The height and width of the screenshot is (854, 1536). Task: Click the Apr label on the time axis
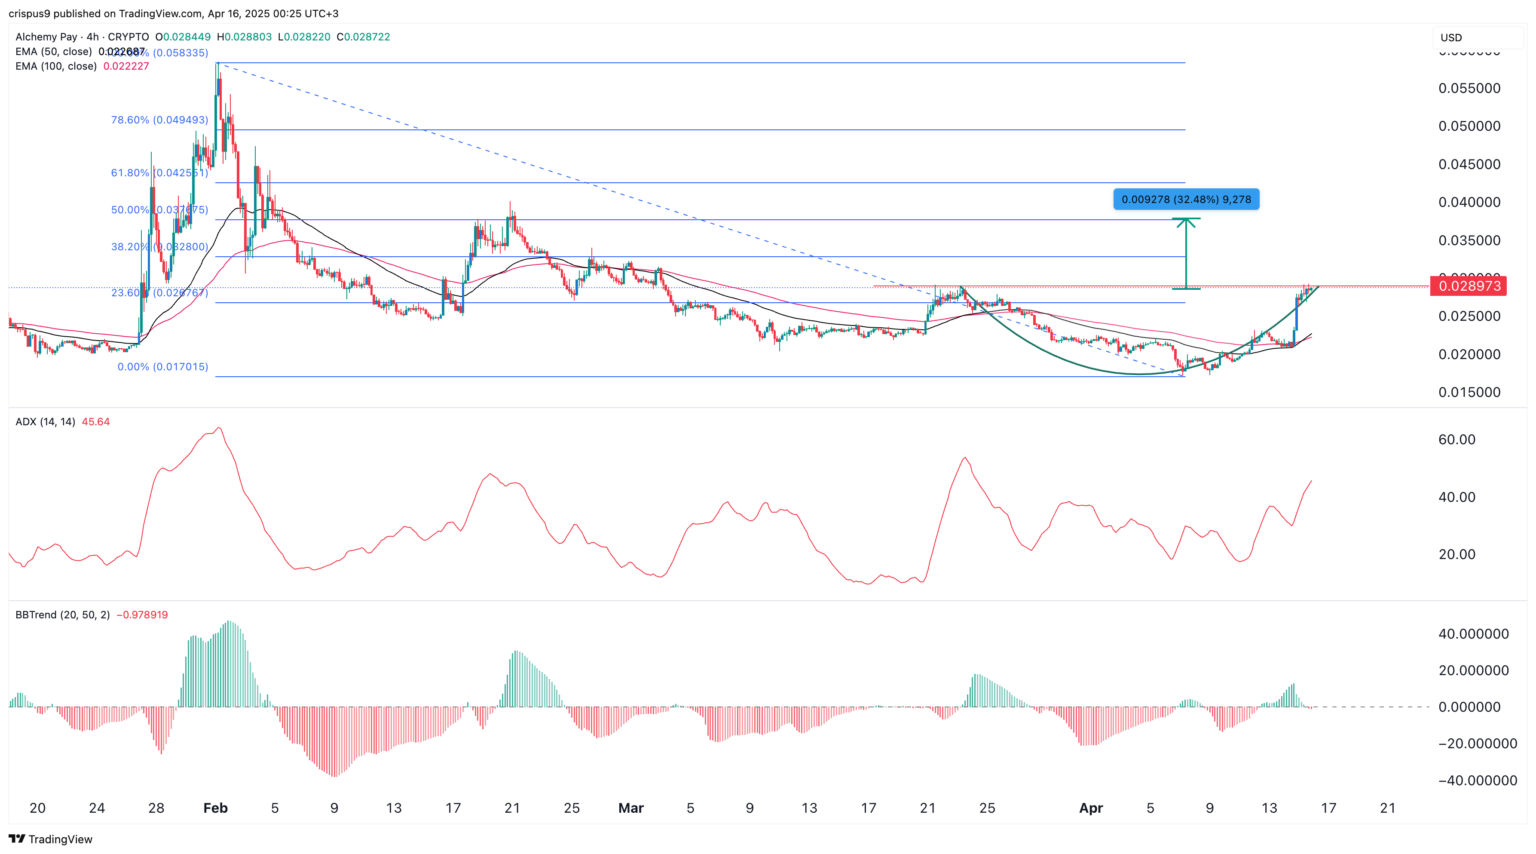(x=1090, y=808)
